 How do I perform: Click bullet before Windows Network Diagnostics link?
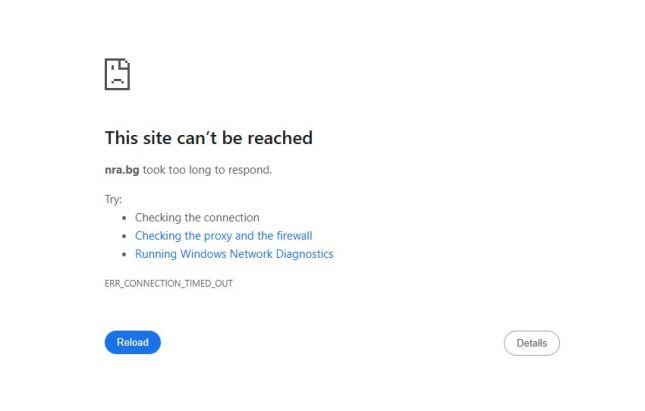coord(124,255)
